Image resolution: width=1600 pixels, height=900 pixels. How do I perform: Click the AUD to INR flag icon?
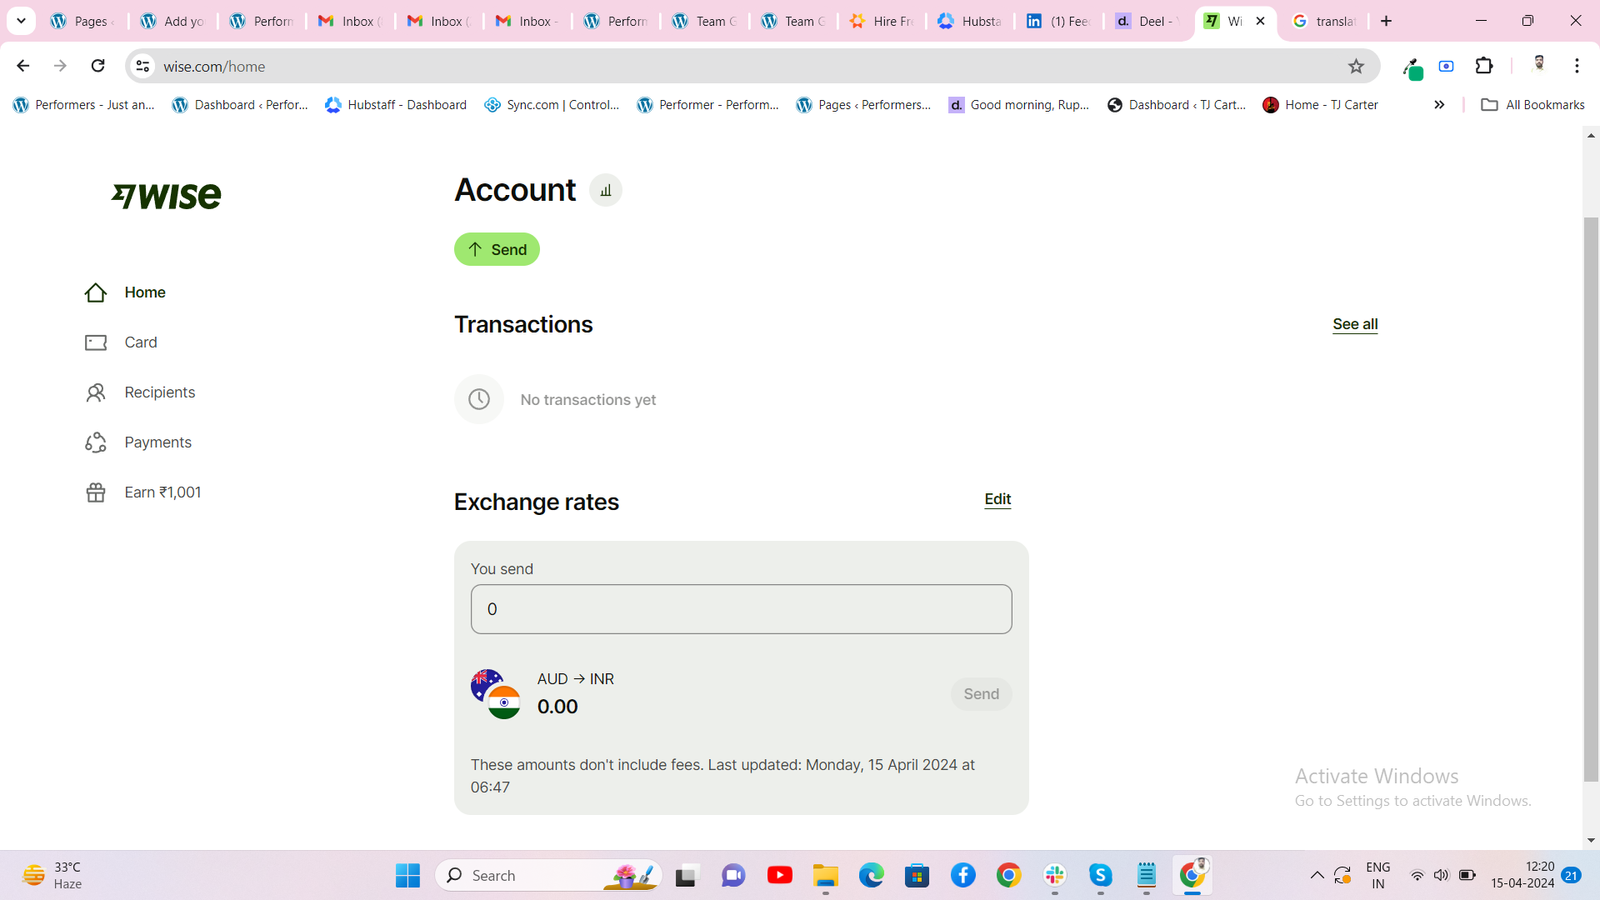pyautogui.click(x=495, y=694)
